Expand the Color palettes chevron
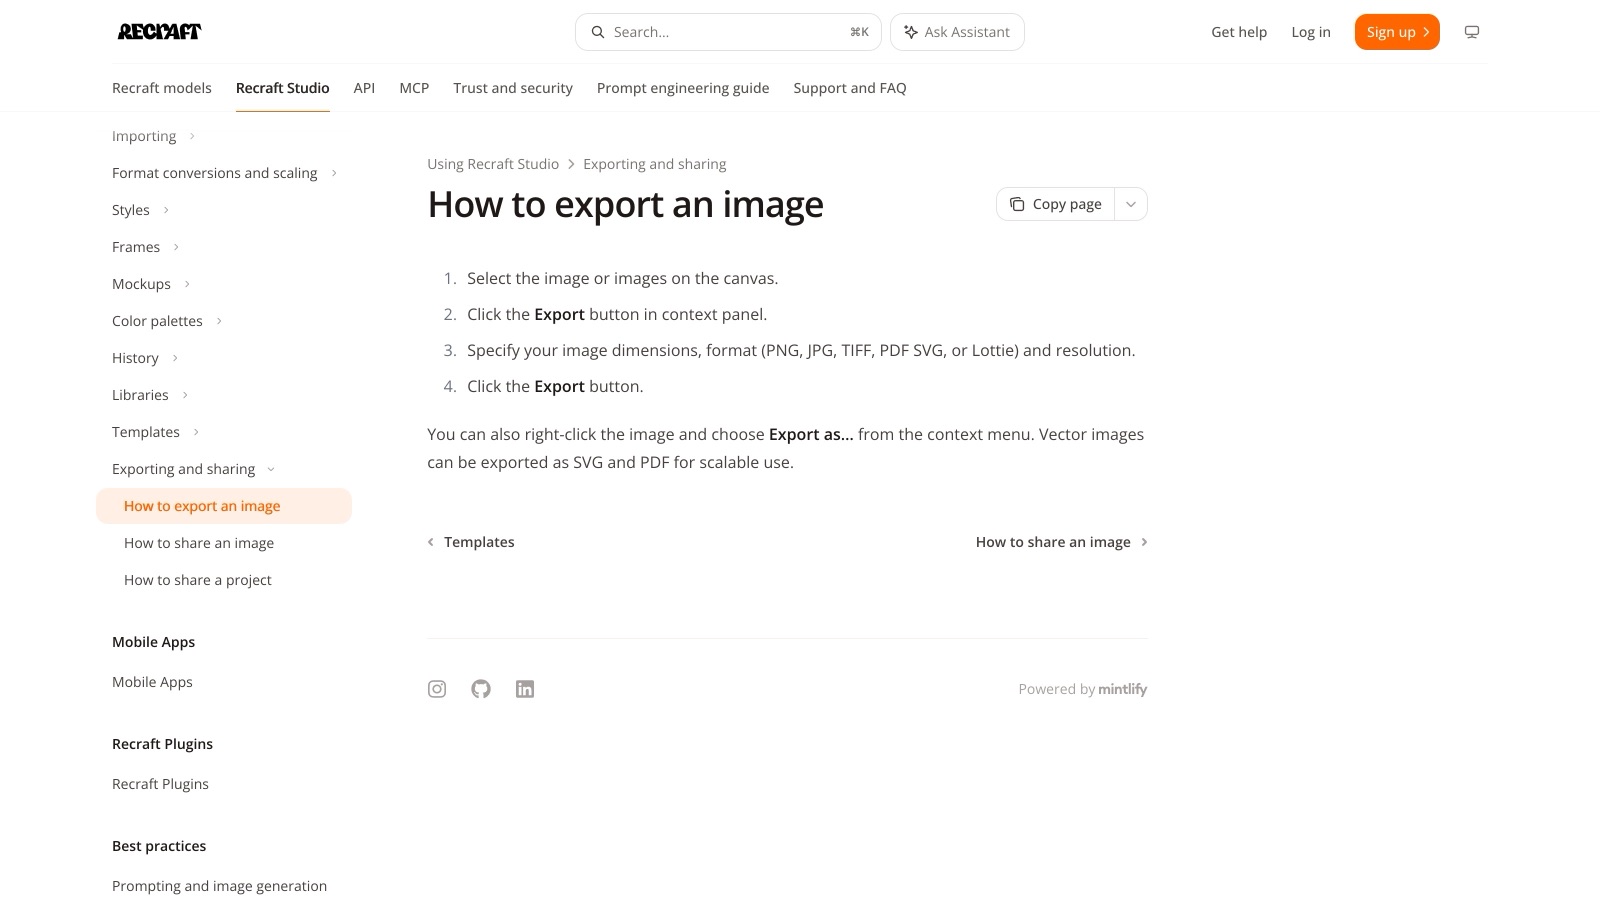 [x=219, y=321]
